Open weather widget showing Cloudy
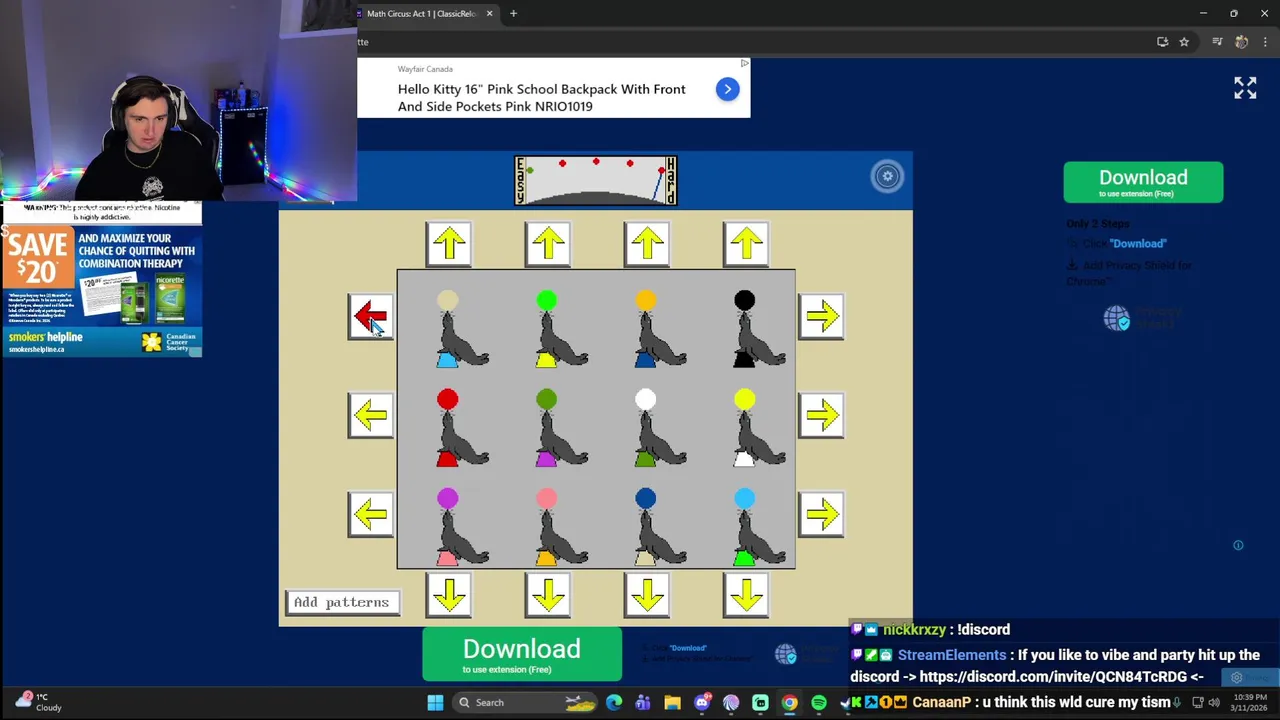1280x720 pixels. click(x=40, y=702)
